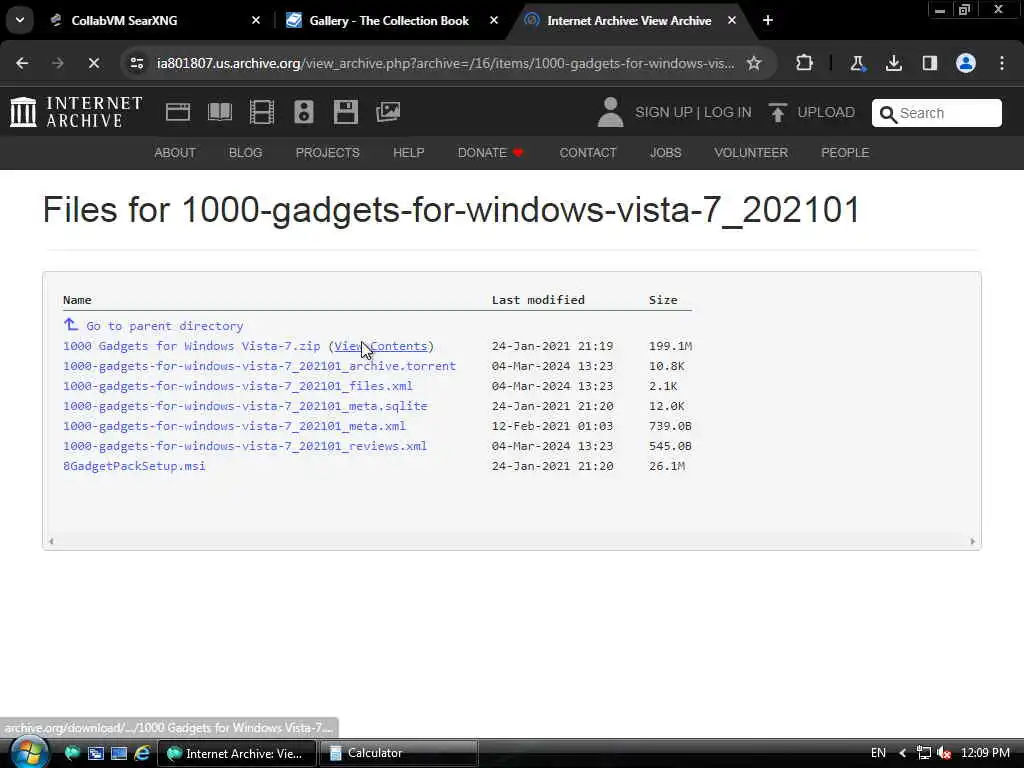This screenshot has height=768, width=1024.
Task: Open the Windows Start orb
Action: pos(29,752)
